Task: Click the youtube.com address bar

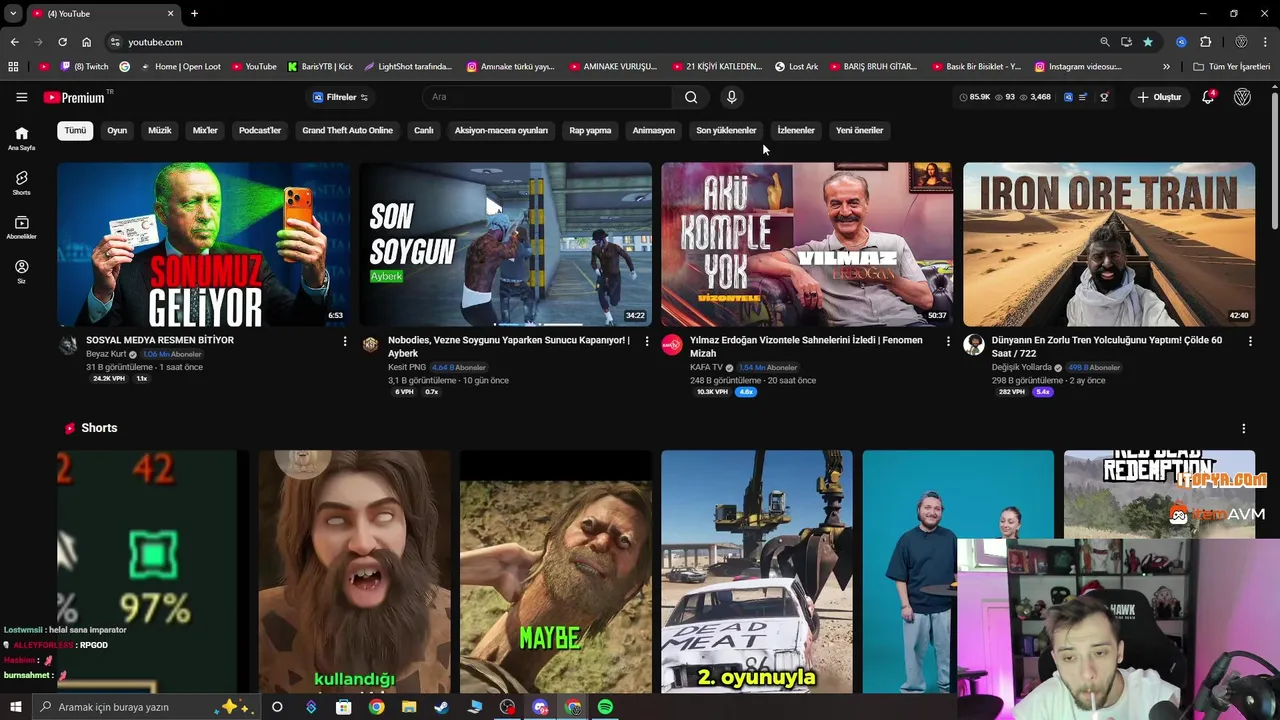Action: click(x=600, y=42)
